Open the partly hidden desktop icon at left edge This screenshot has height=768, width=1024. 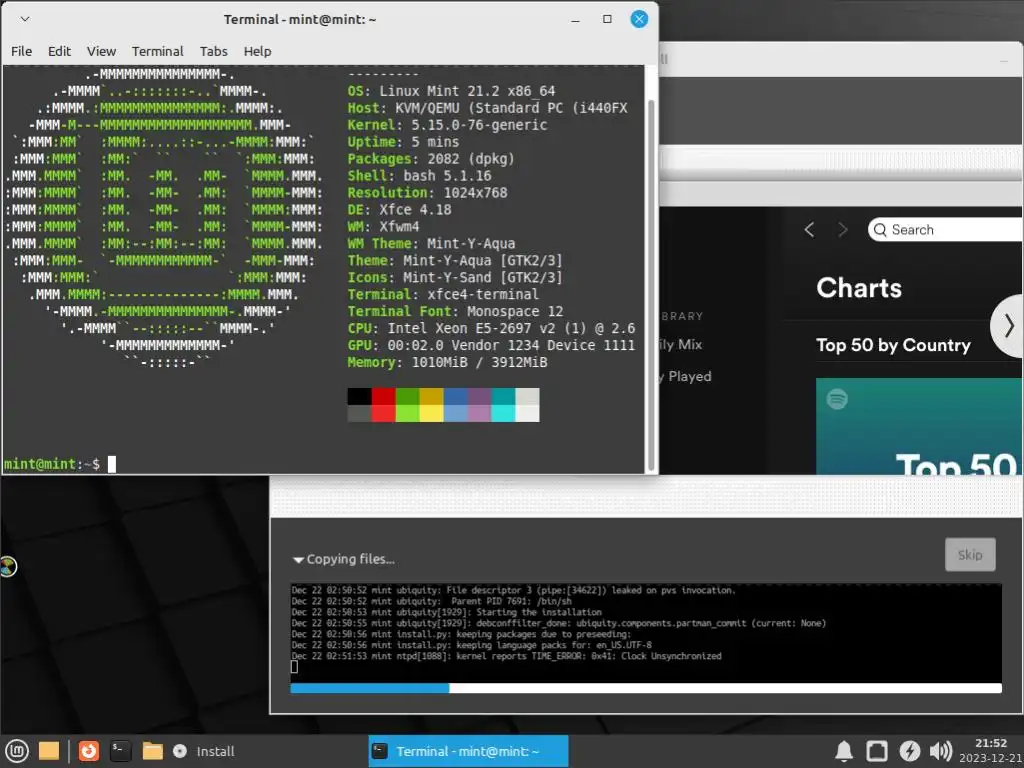tap(7, 566)
